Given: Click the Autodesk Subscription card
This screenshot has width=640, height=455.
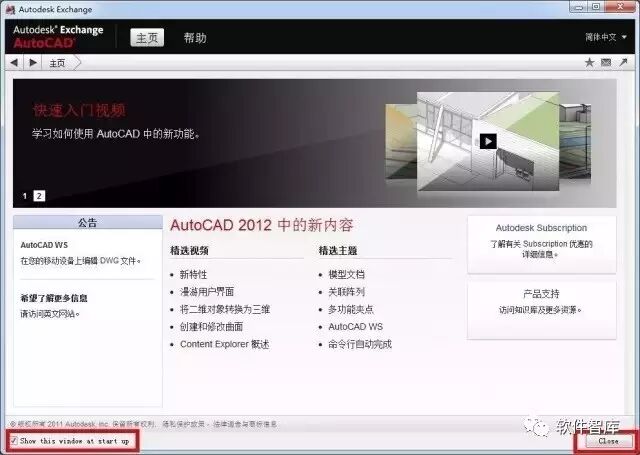Looking at the screenshot, I should click(541, 244).
